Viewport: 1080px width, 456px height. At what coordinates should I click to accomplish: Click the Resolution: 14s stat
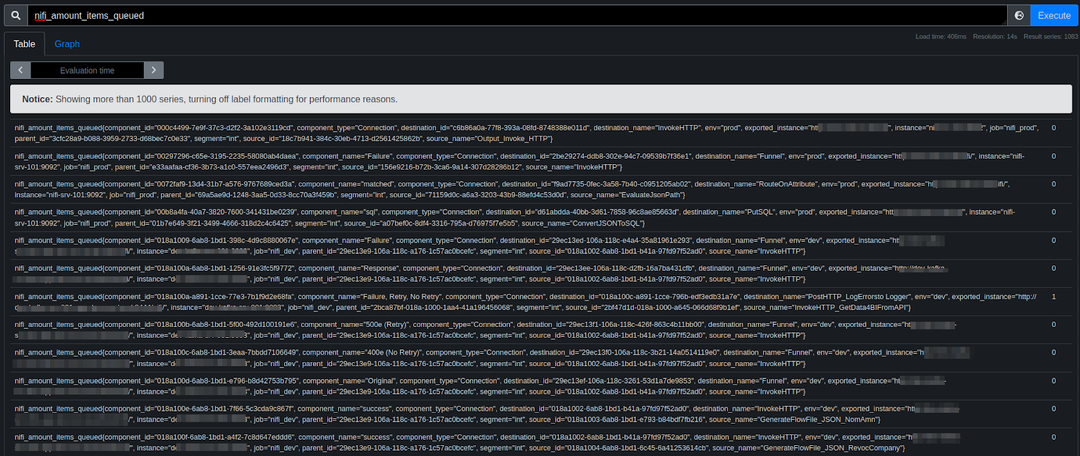(x=995, y=37)
